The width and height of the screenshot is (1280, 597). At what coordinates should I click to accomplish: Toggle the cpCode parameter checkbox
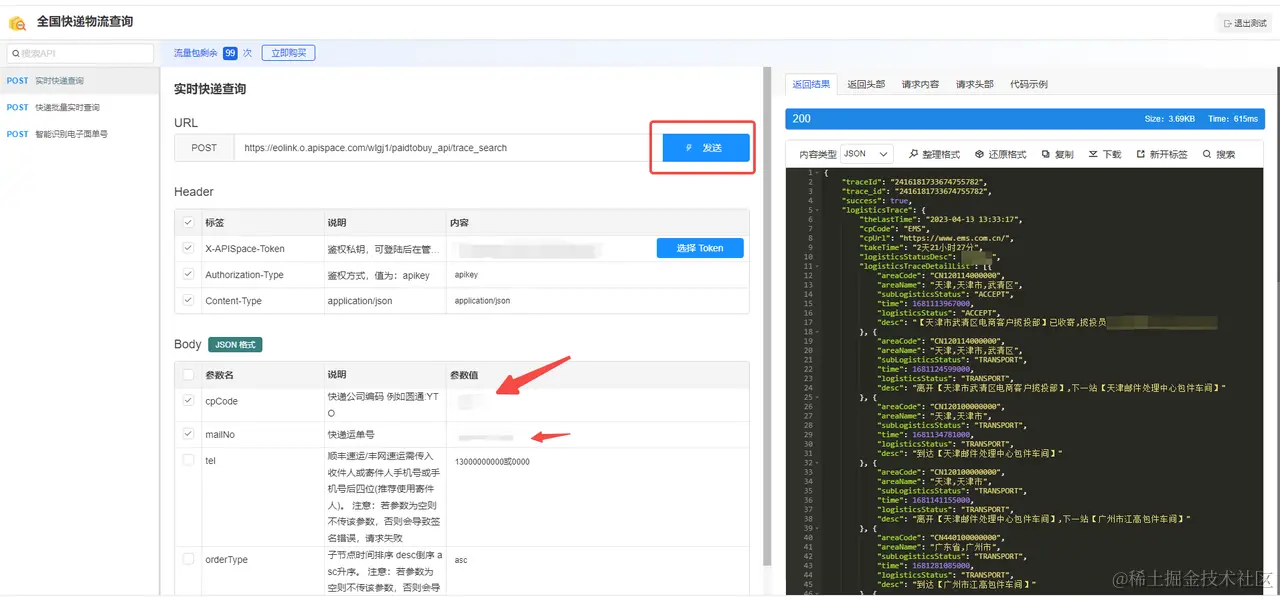189,401
